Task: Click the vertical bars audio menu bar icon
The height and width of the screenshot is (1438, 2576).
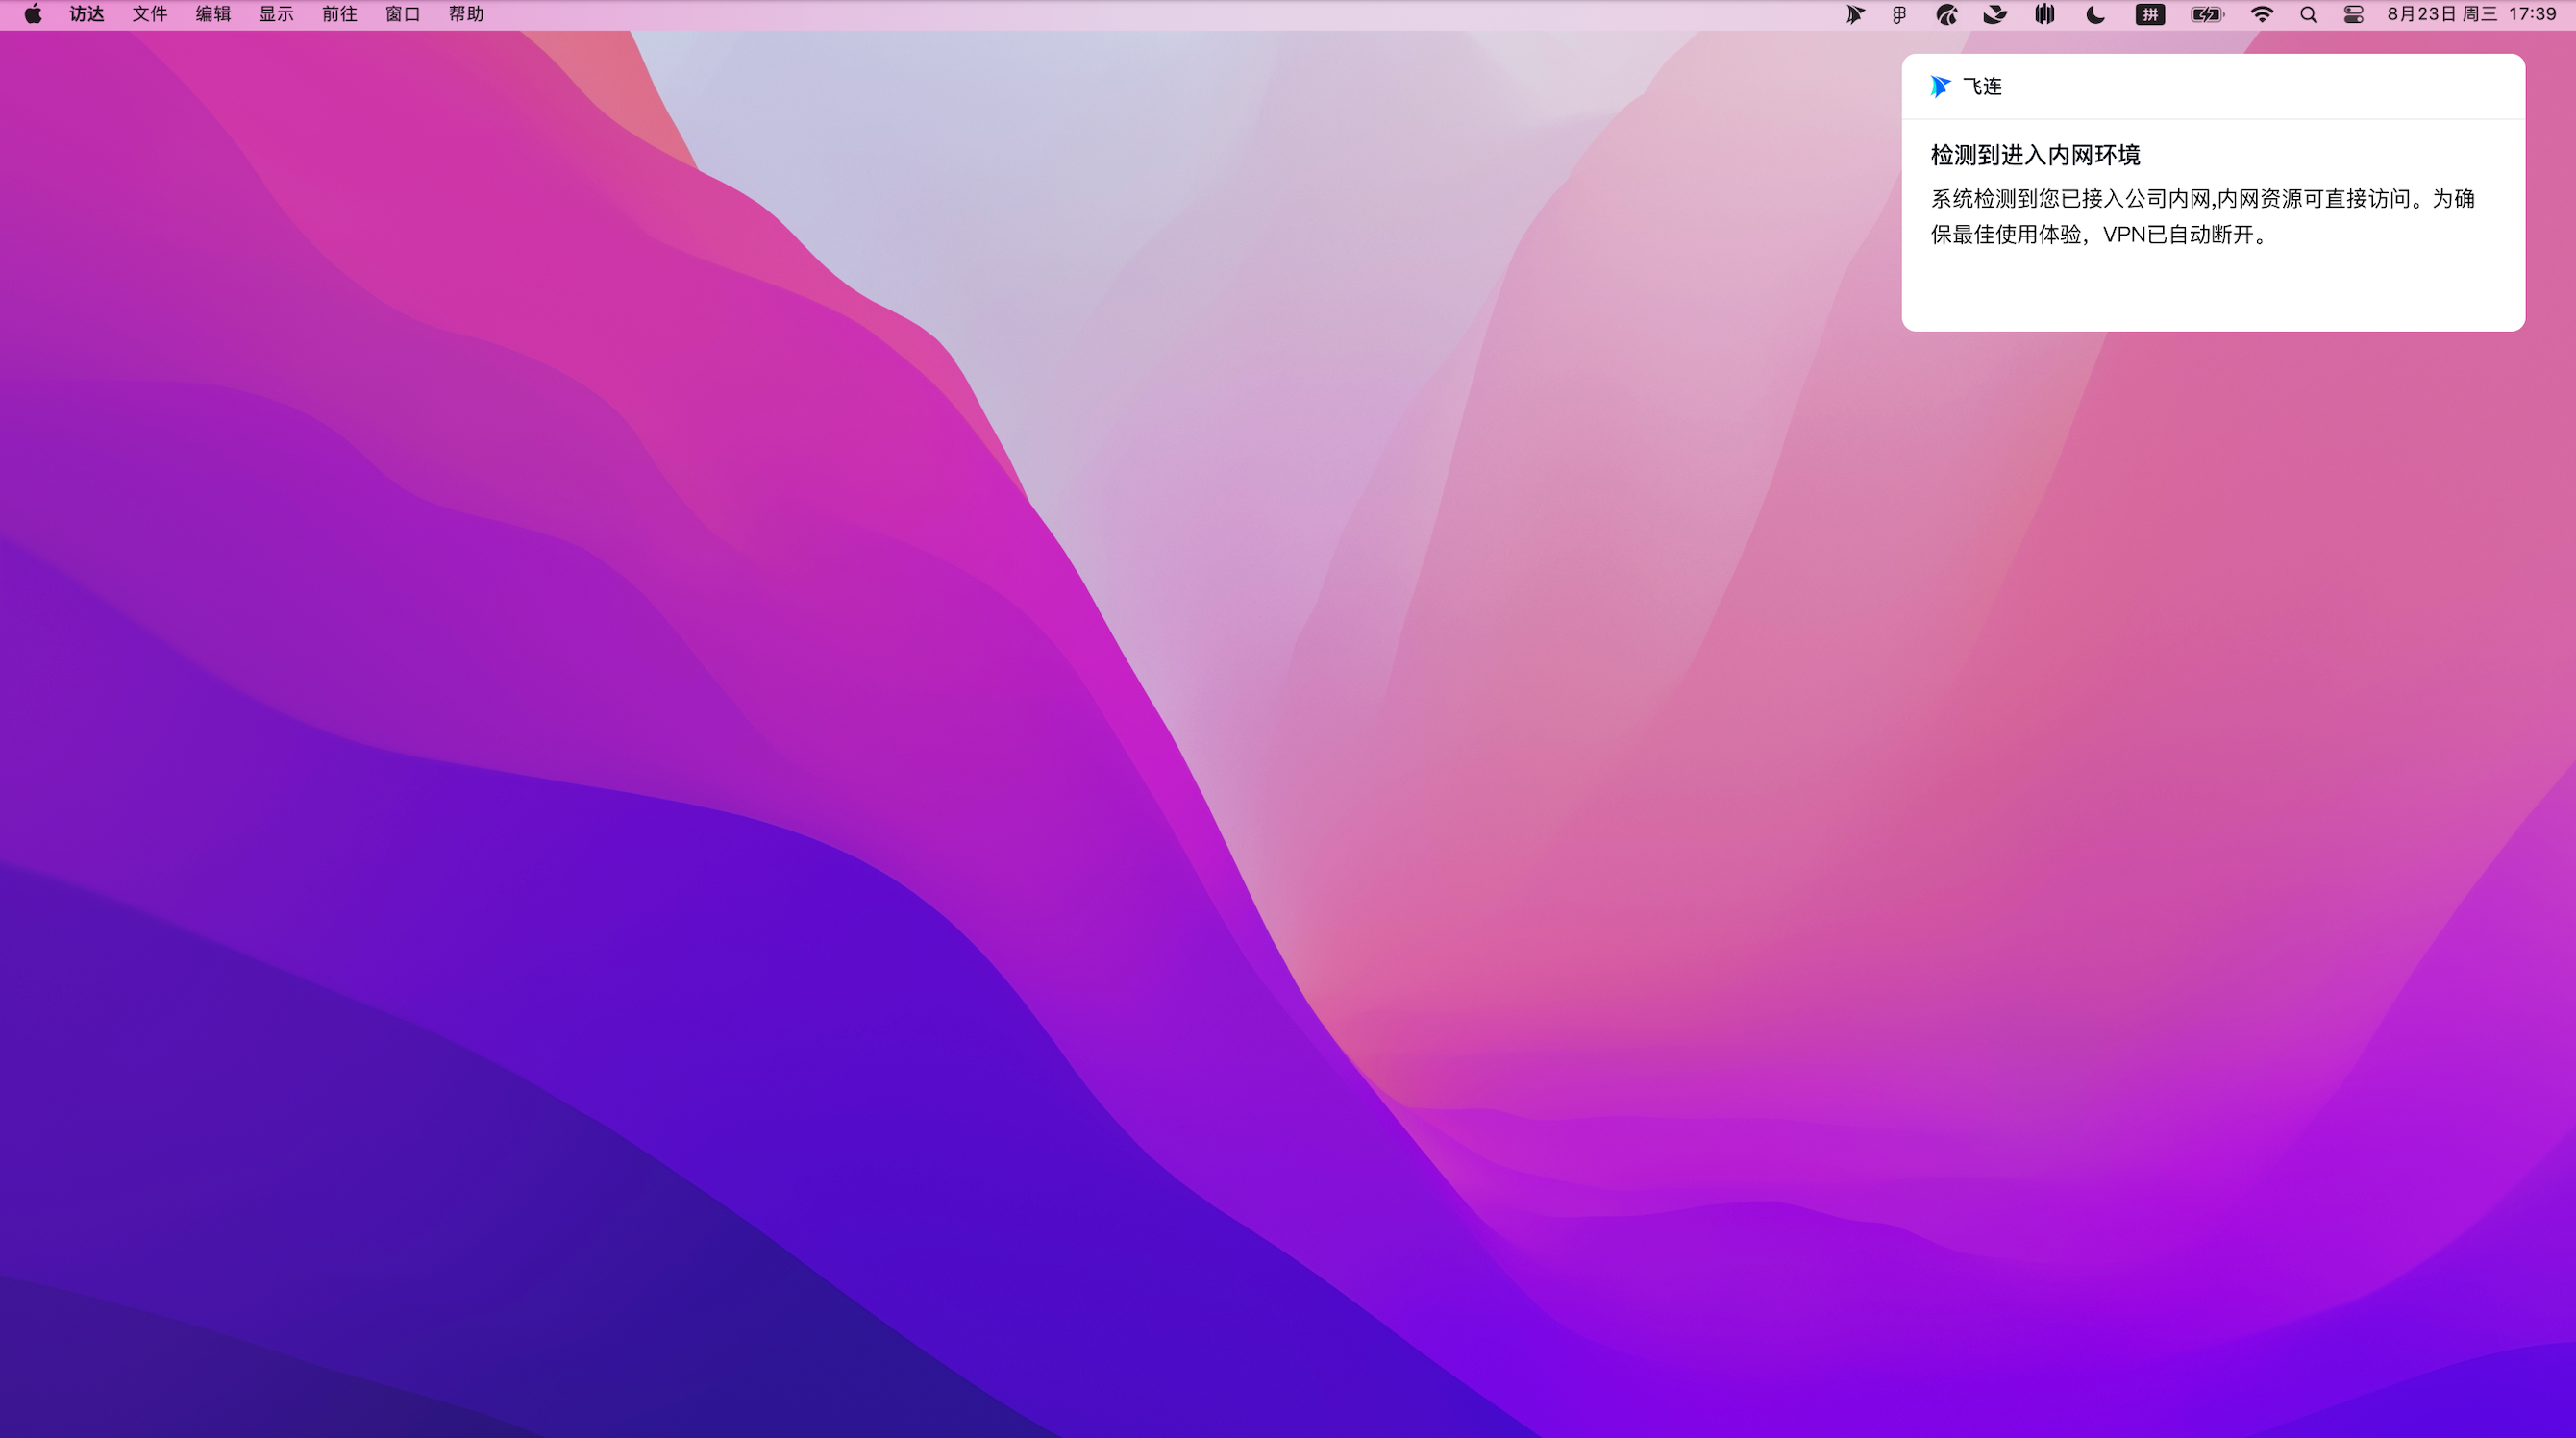Action: pos(2045,14)
